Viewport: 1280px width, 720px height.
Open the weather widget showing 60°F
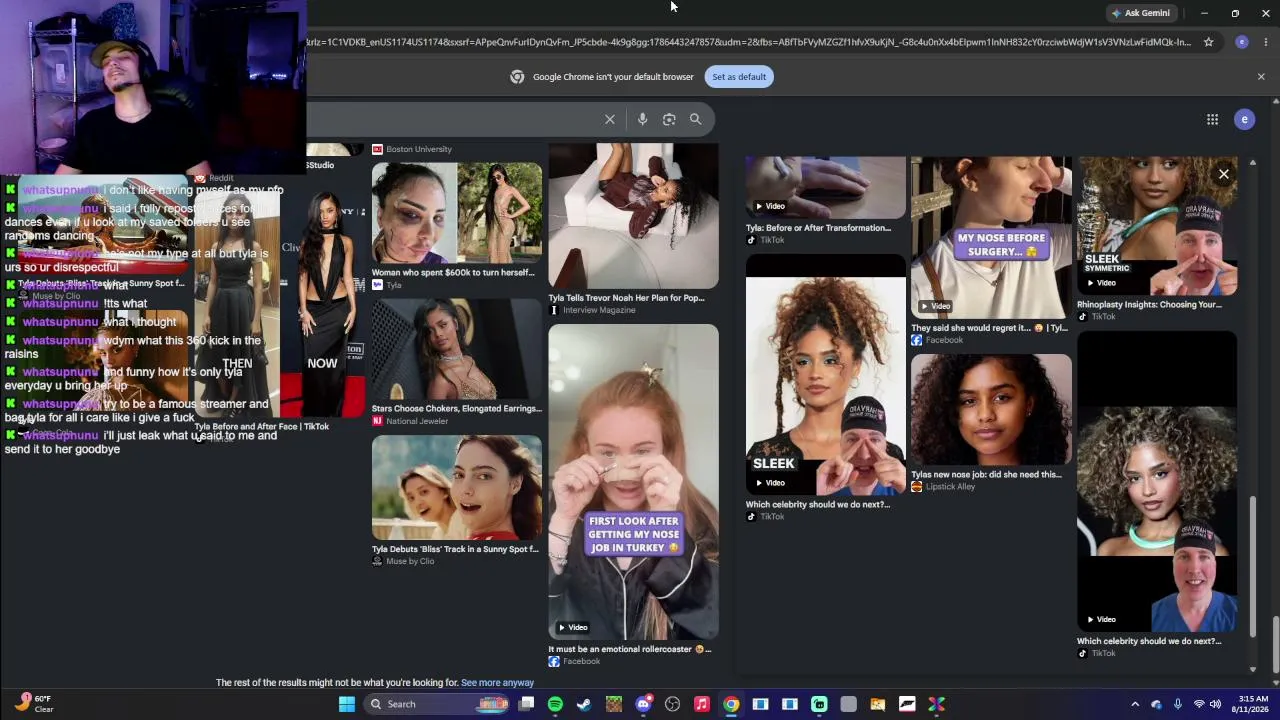click(34, 704)
